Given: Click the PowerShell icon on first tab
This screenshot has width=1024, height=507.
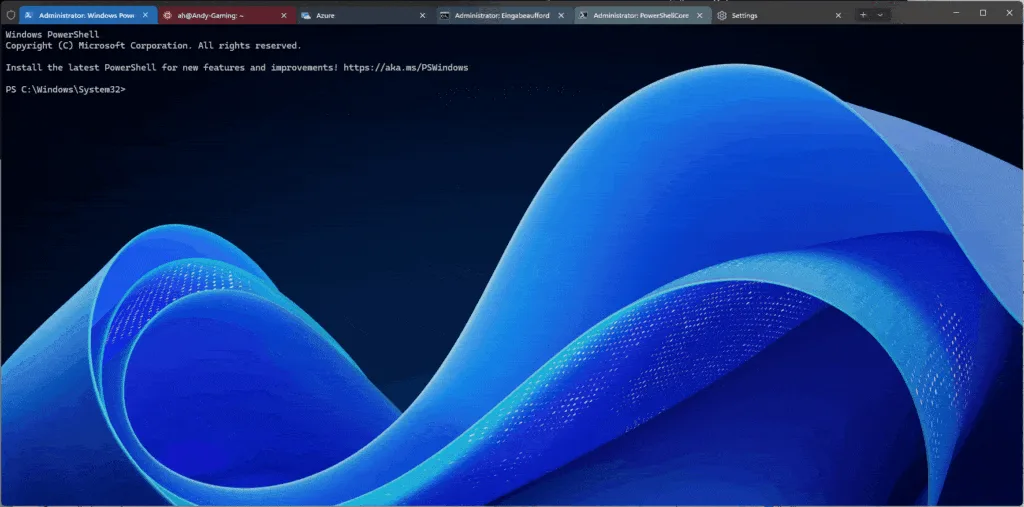Looking at the screenshot, I should tap(29, 15).
